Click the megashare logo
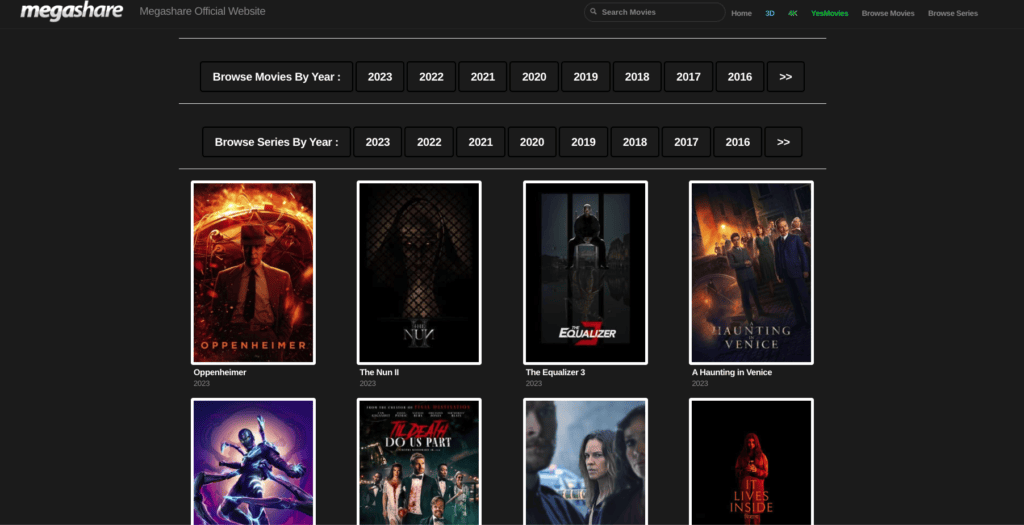Image resolution: width=1024 pixels, height=525 pixels. 71,11
